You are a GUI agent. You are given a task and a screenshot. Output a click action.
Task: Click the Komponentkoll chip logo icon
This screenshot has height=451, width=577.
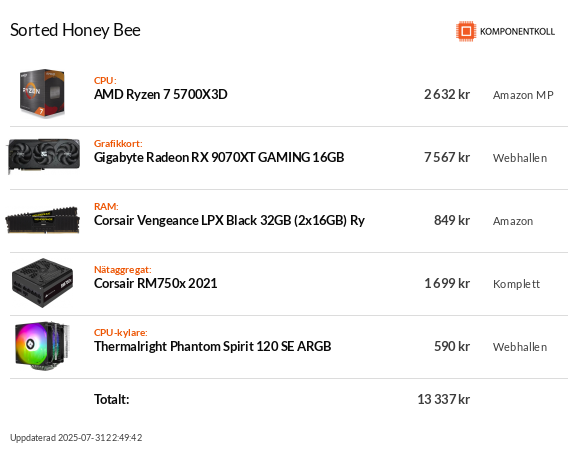pos(466,31)
